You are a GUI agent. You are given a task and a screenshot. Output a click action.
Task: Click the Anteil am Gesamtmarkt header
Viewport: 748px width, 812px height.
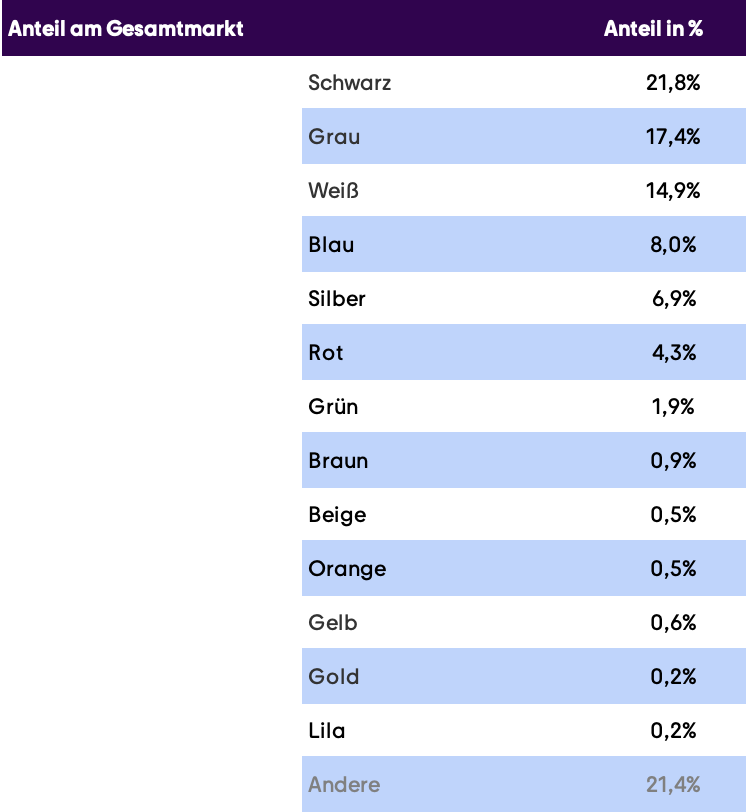[x=126, y=28]
